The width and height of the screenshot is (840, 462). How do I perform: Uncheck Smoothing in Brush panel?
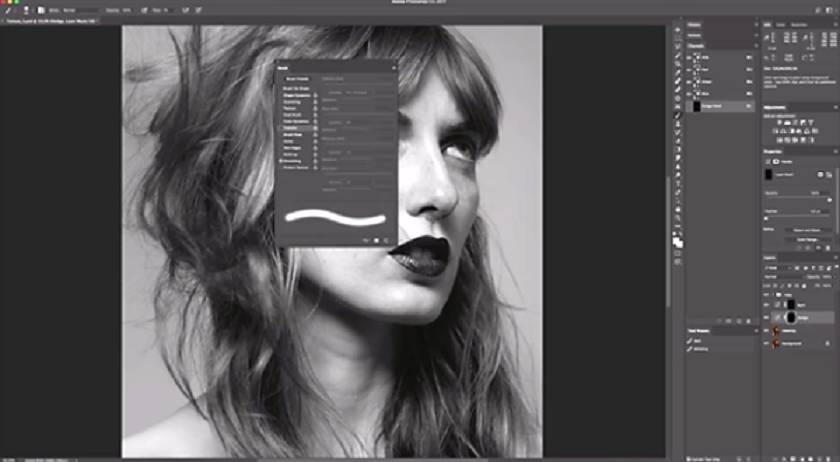click(x=280, y=161)
